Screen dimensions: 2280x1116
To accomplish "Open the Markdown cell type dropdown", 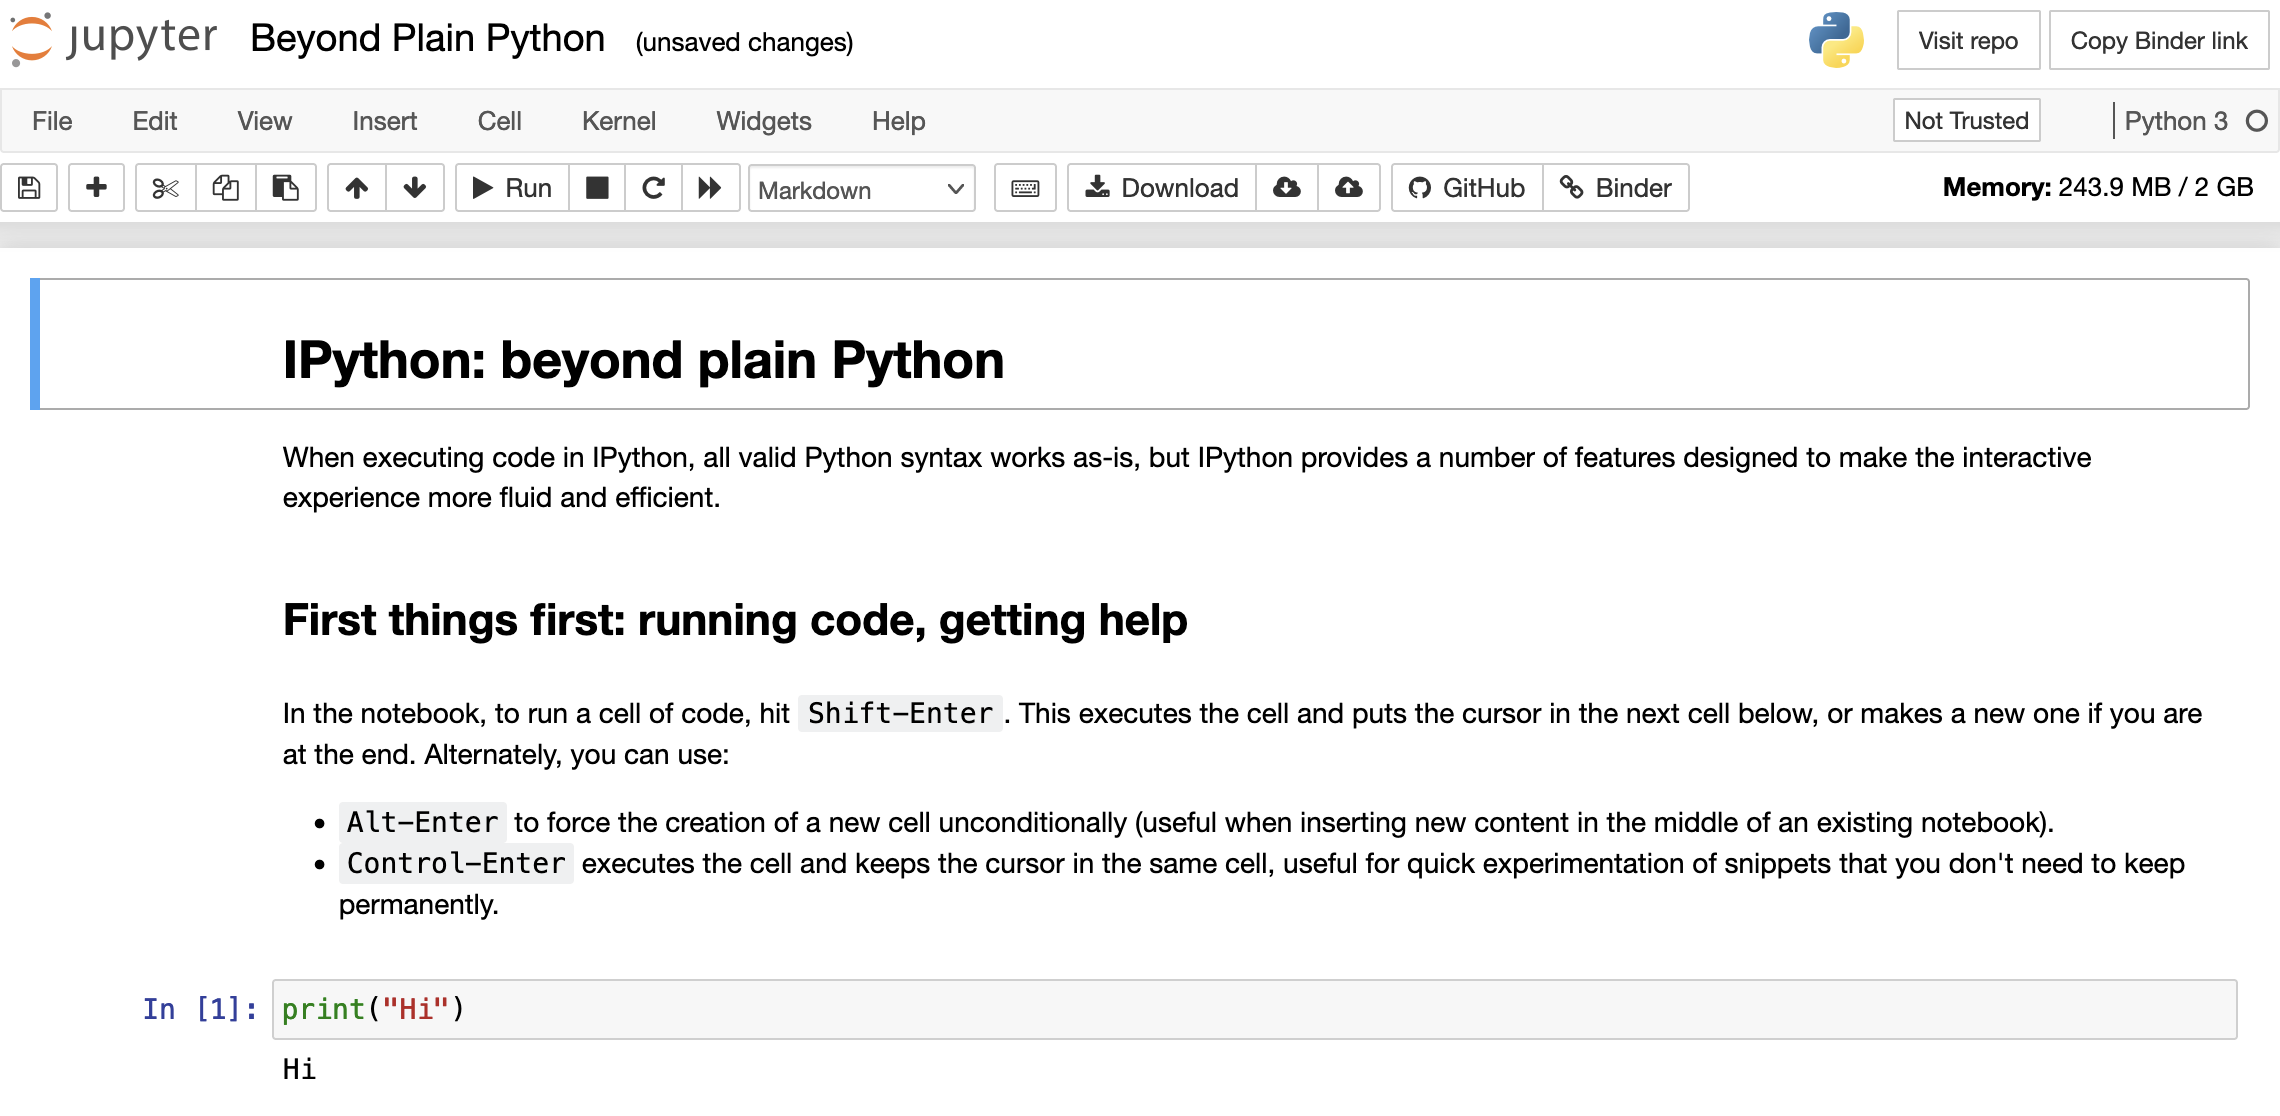I will 861,189.
